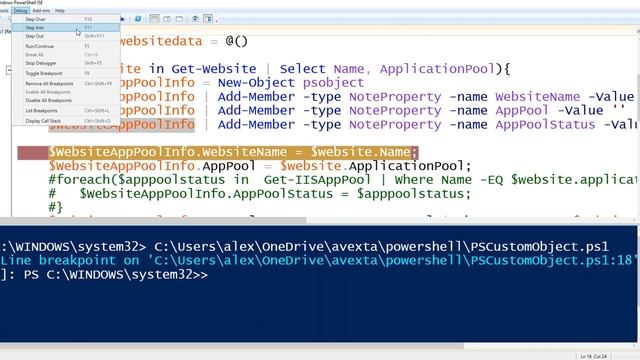Viewport: 640px width, 360px height.
Task: Open the Add-ons menu
Action: click(41, 11)
